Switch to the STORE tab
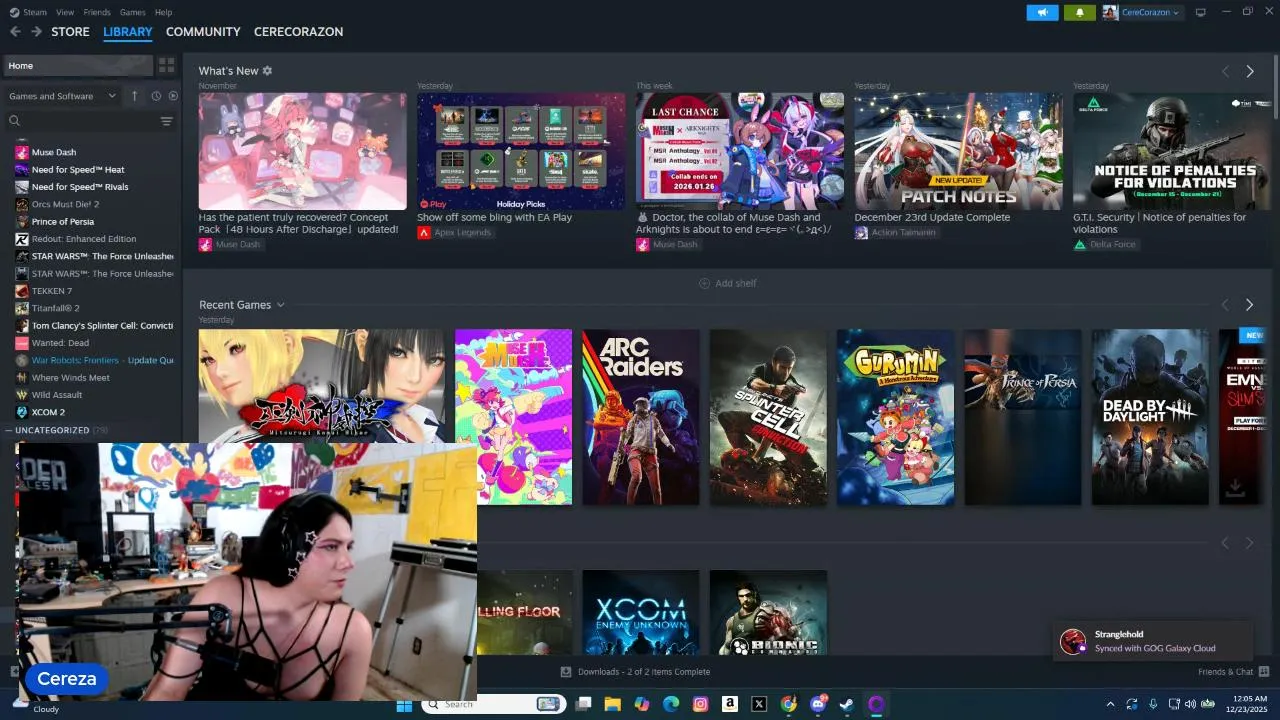This screenshot has width=1280, height=720. pos(70,32)
